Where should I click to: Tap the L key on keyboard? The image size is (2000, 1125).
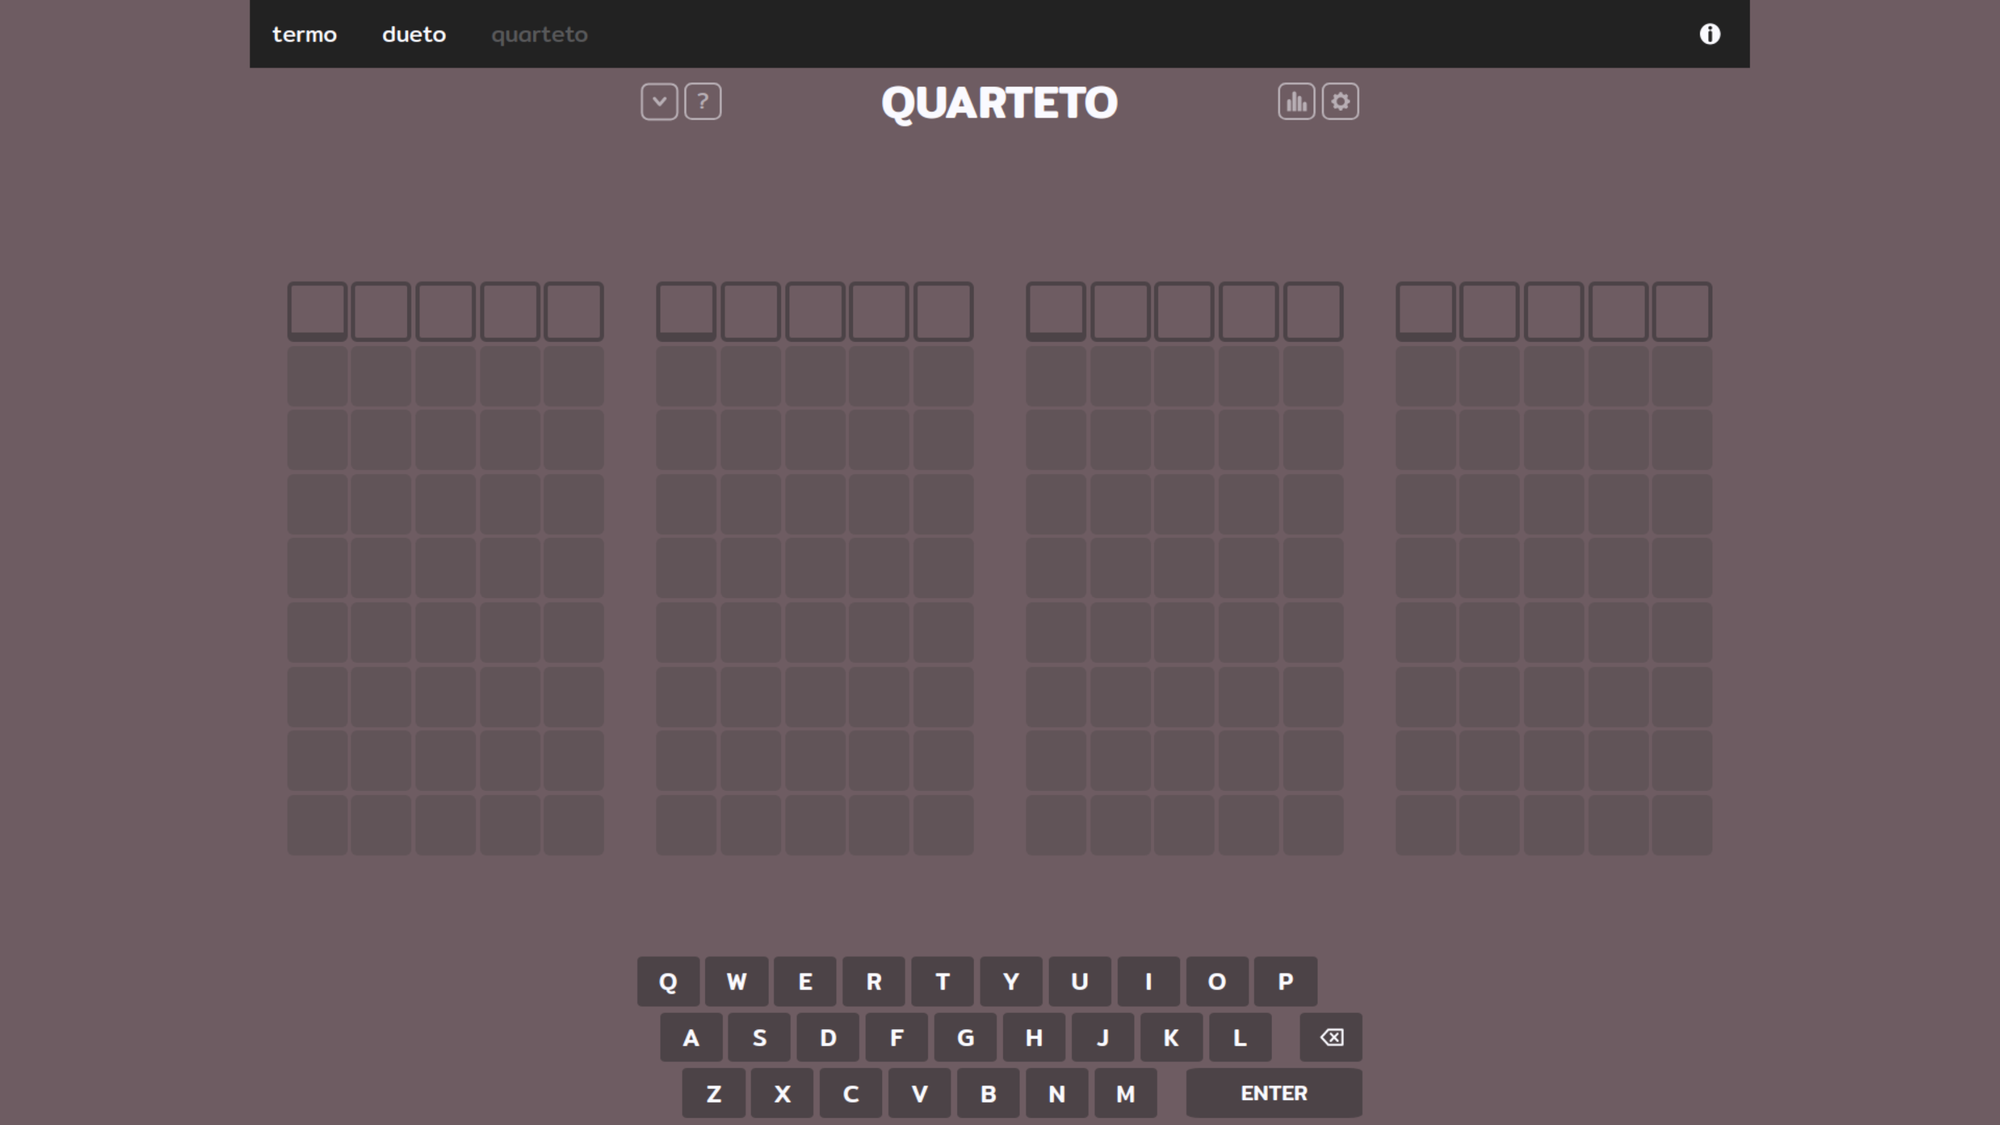(1240, 1037)
